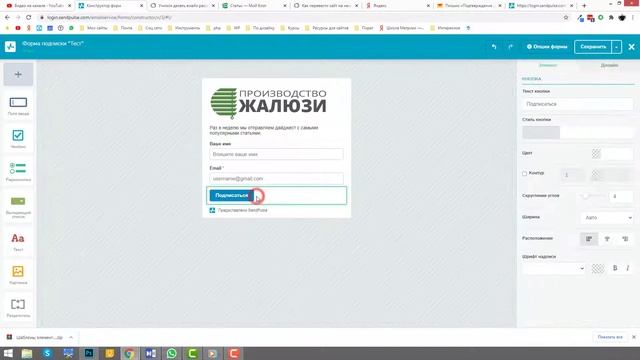Screen dimensions: 640x360
Task: Open form options (Опции формы)
Action: click(x=547, y=47)
